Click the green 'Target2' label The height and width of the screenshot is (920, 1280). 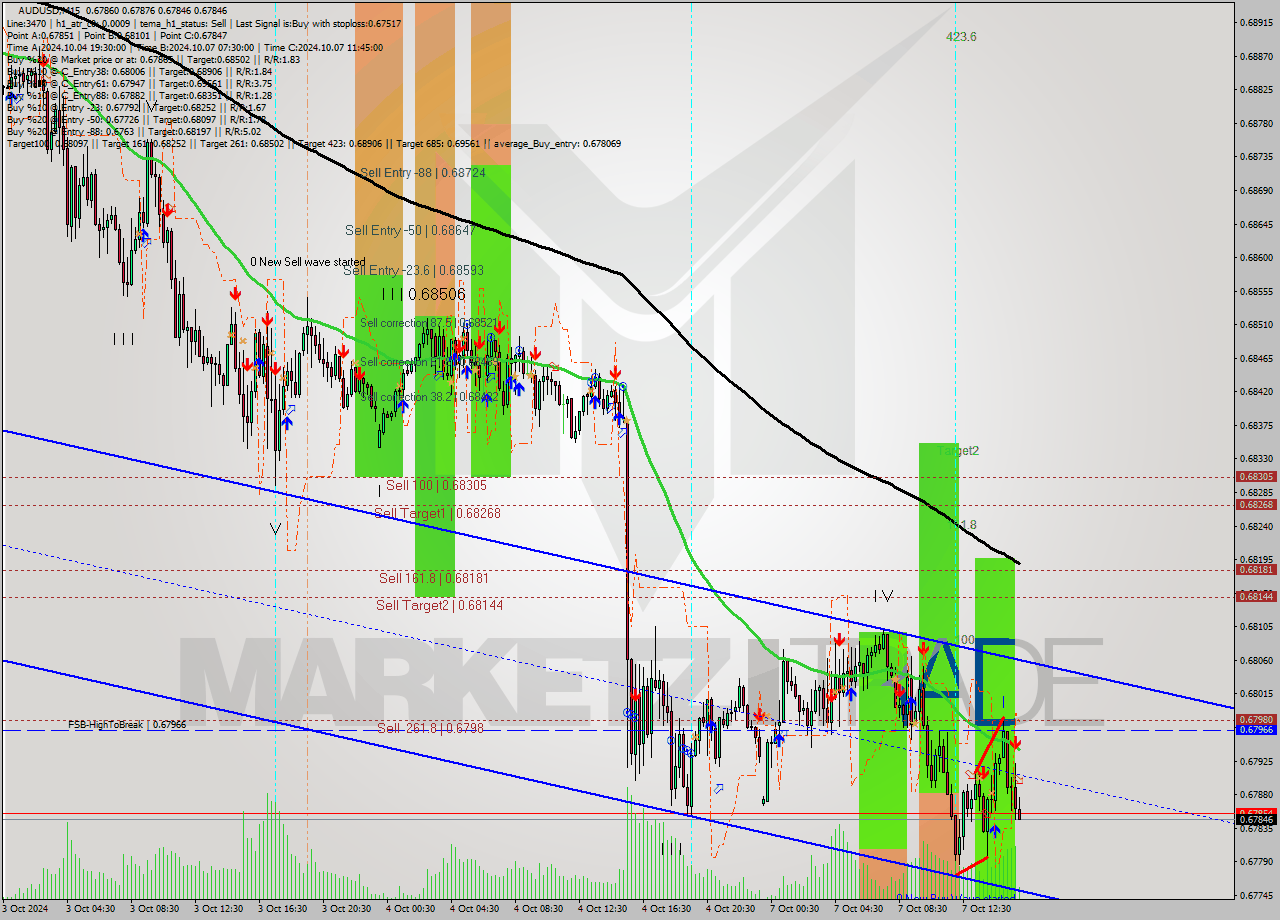958,451
